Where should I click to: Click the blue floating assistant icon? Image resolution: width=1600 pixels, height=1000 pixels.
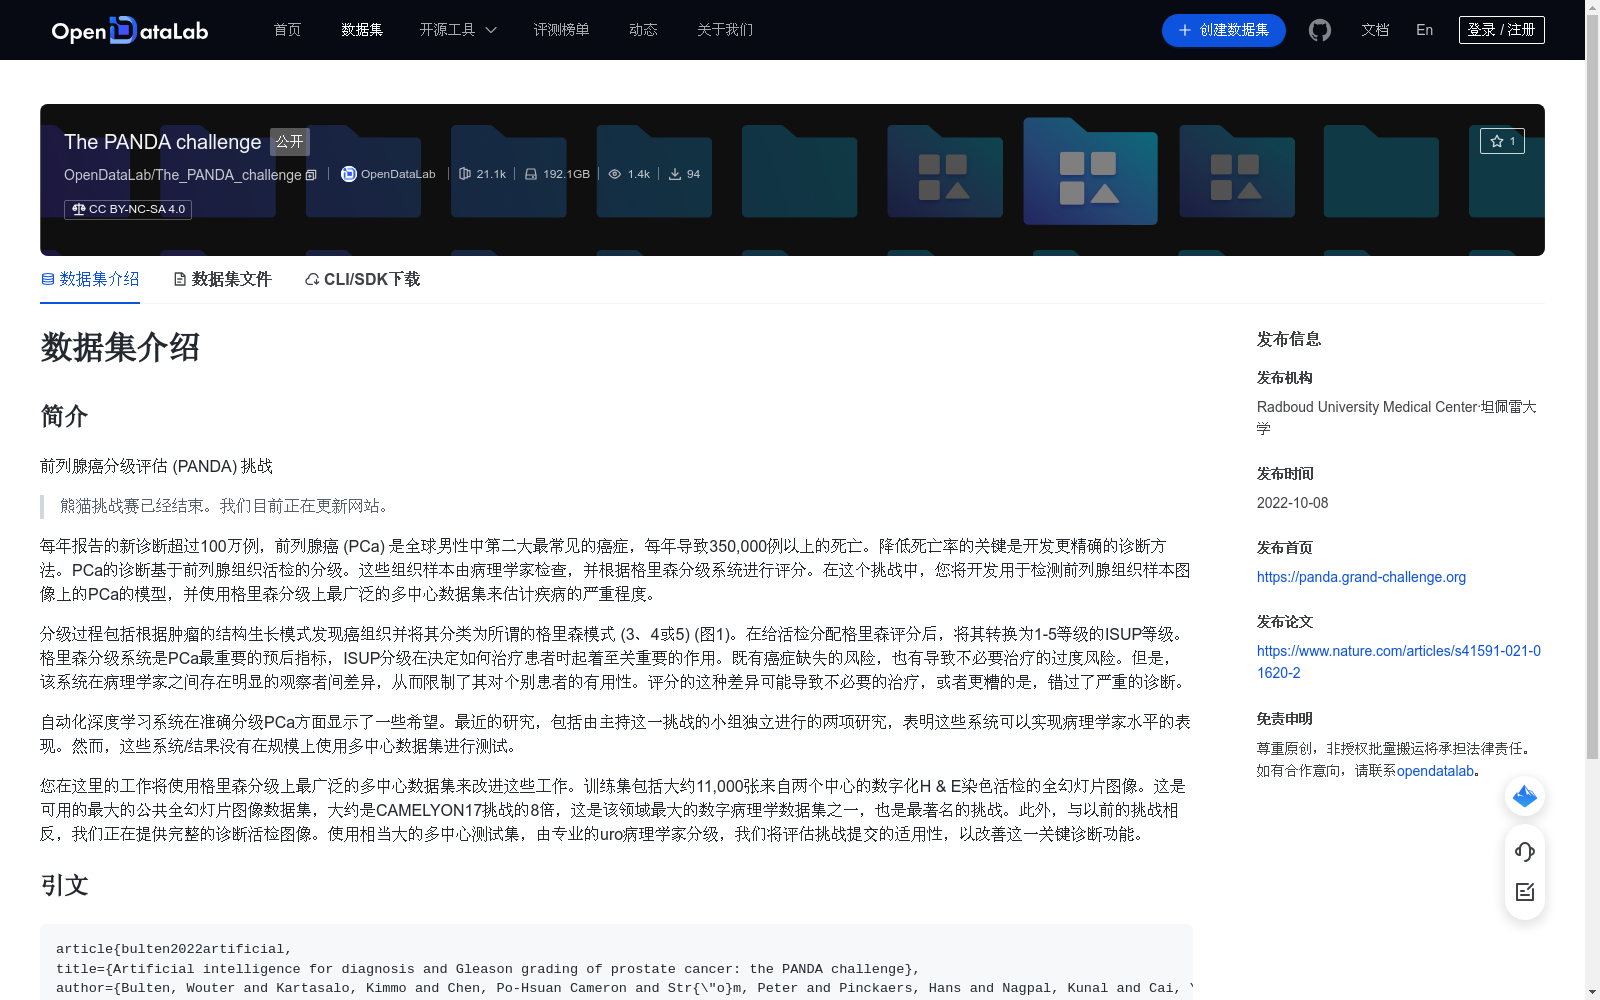point(1525,796)
